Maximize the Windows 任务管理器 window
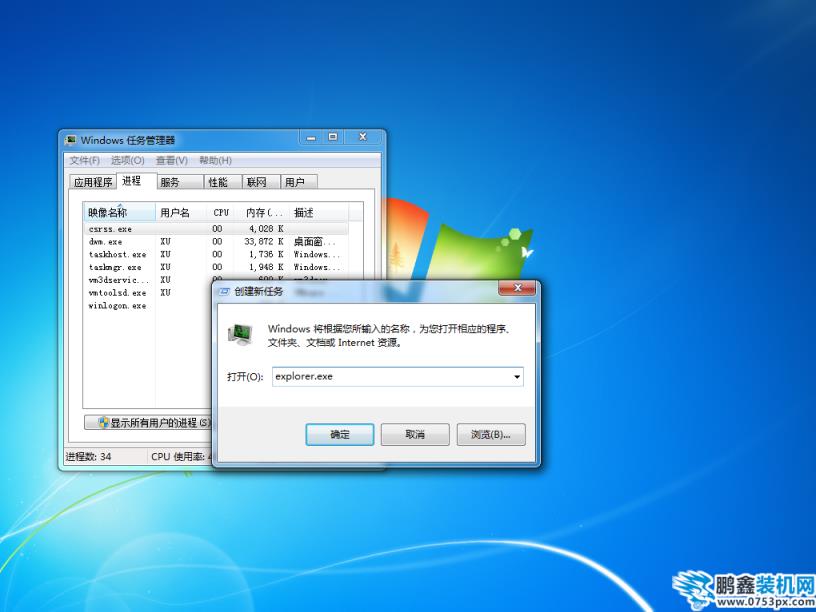Viewport: 816px width, 612px height. pyautogui.click(x=333, y=137)
